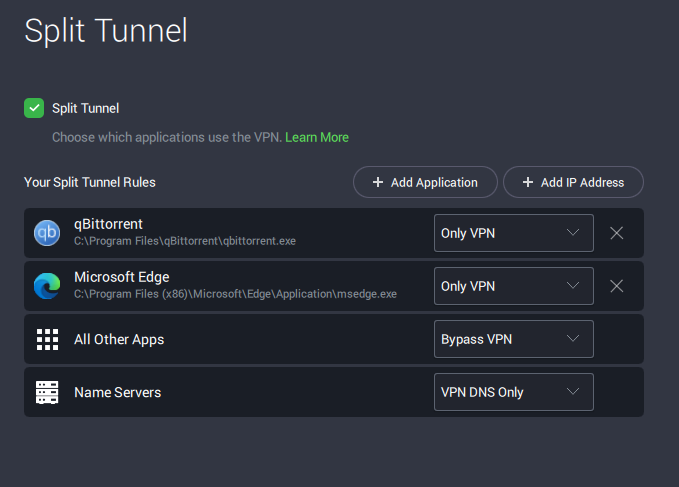
Task: Click the Add Application button
Action: [x=425, y=182]
